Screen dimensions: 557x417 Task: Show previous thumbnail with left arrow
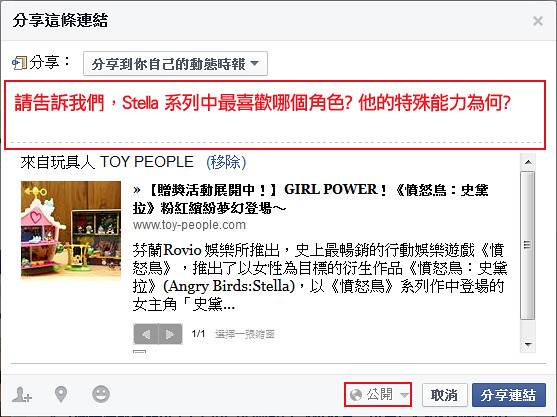[146, 334]
